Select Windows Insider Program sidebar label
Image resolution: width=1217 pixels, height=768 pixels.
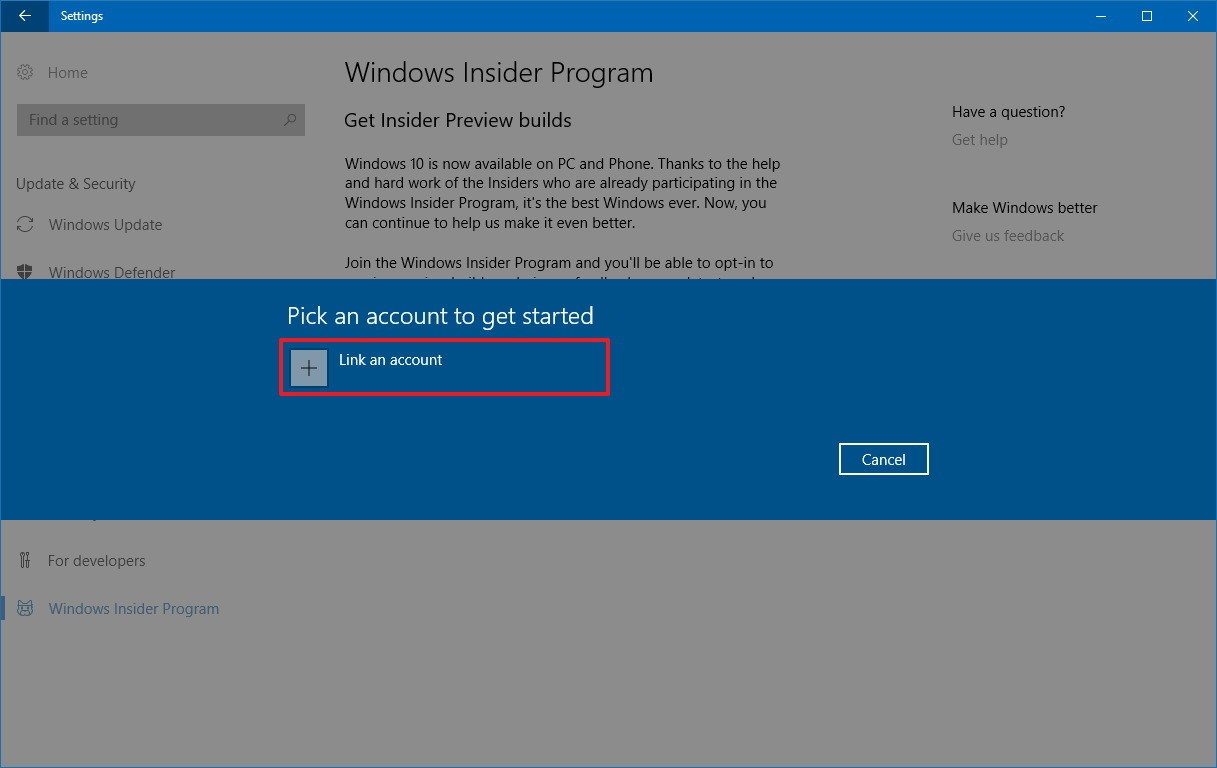point(134,609)
